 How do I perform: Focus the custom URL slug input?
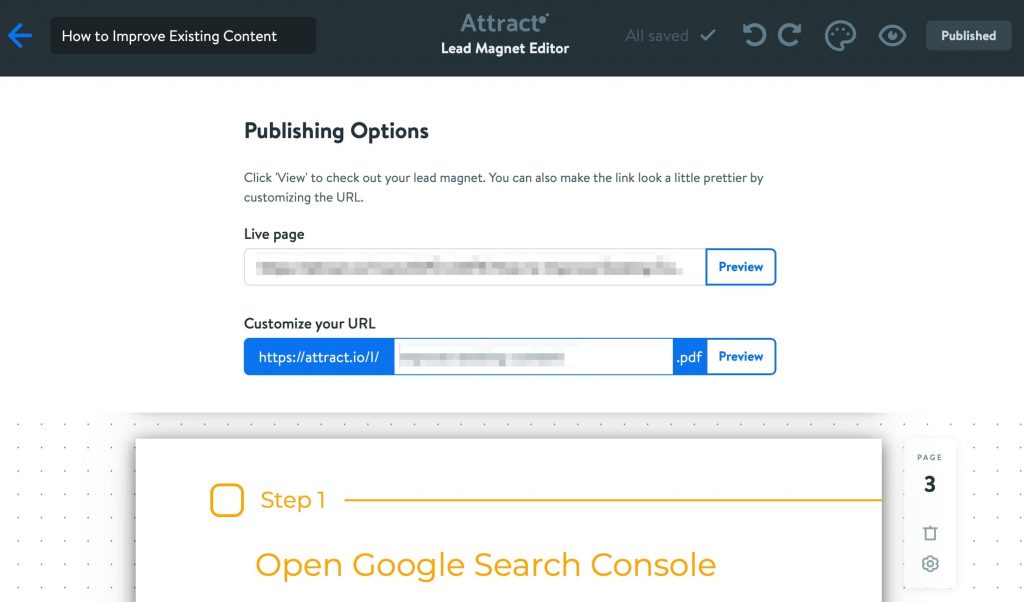[533, 356]
